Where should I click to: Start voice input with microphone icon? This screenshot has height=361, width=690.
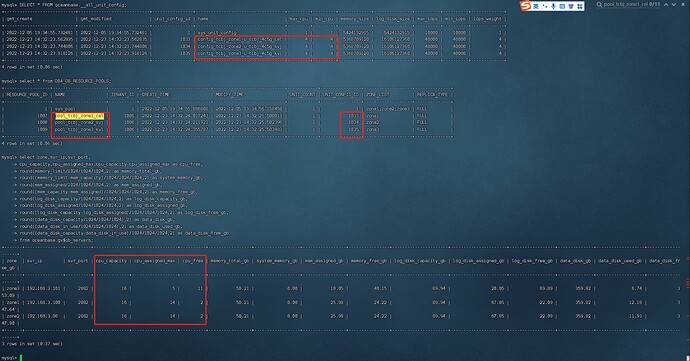click(x=554, y=6)
